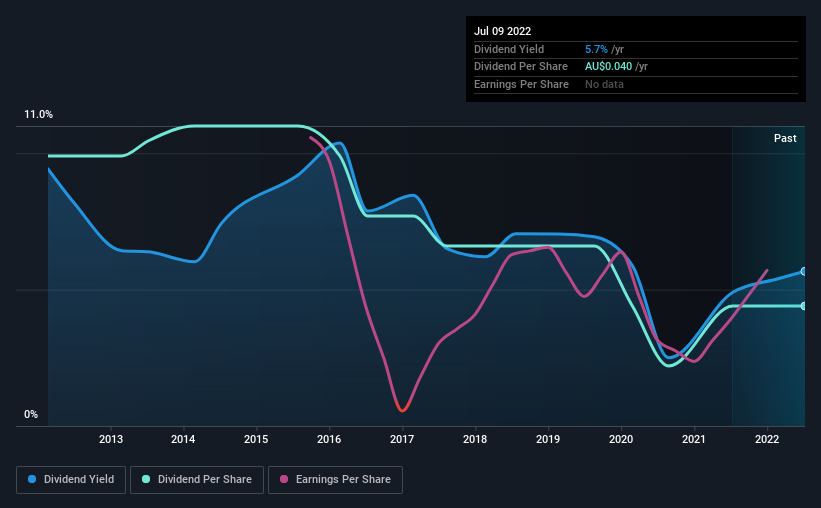Click the No data earnings value
Viewport: 821px width, 508px height.
coord(604,84)
